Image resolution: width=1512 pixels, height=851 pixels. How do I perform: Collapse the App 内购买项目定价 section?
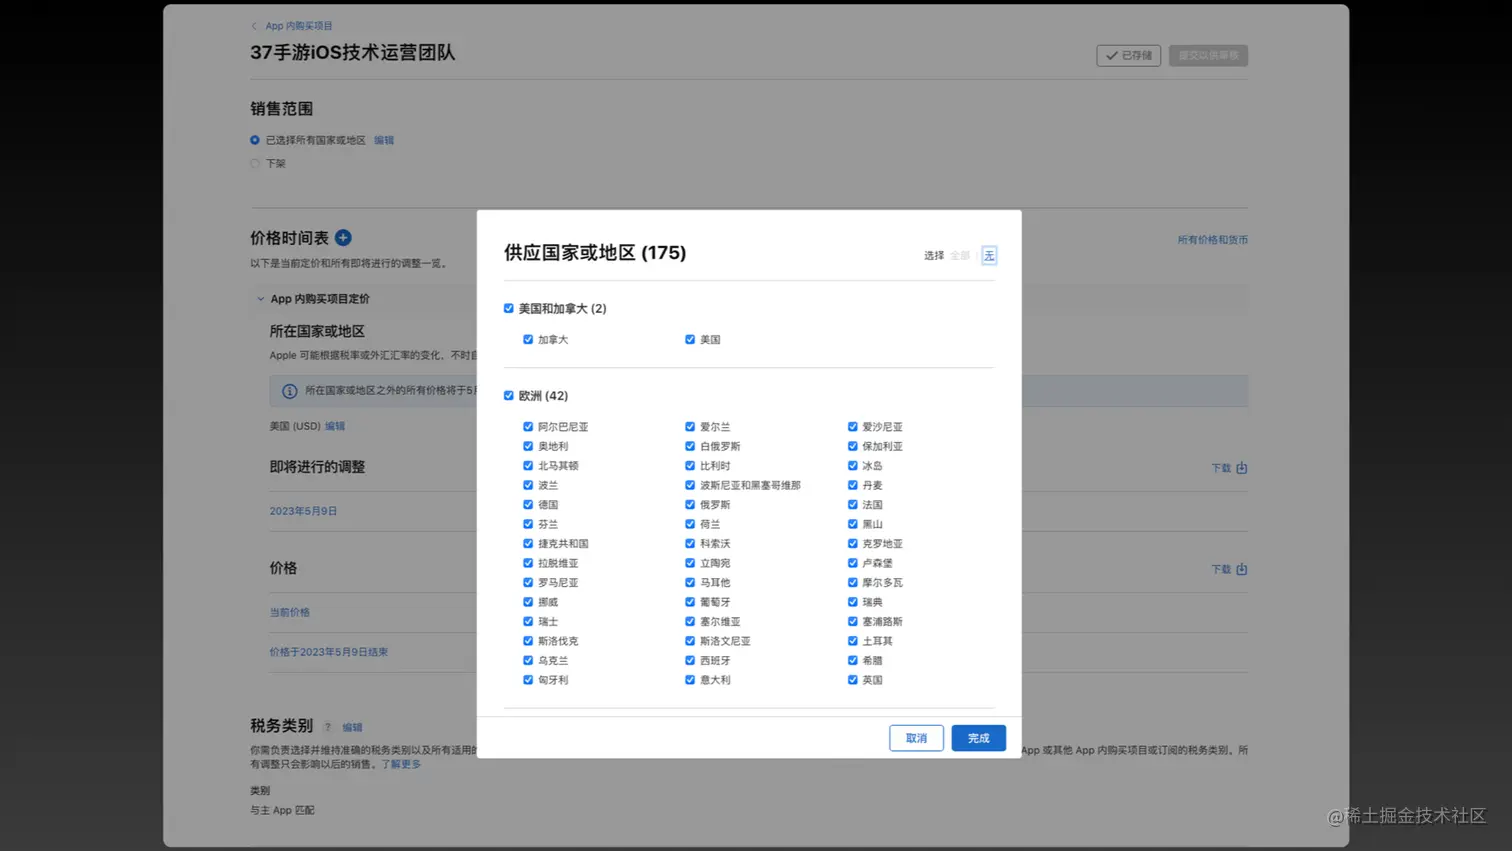point(261,299)
